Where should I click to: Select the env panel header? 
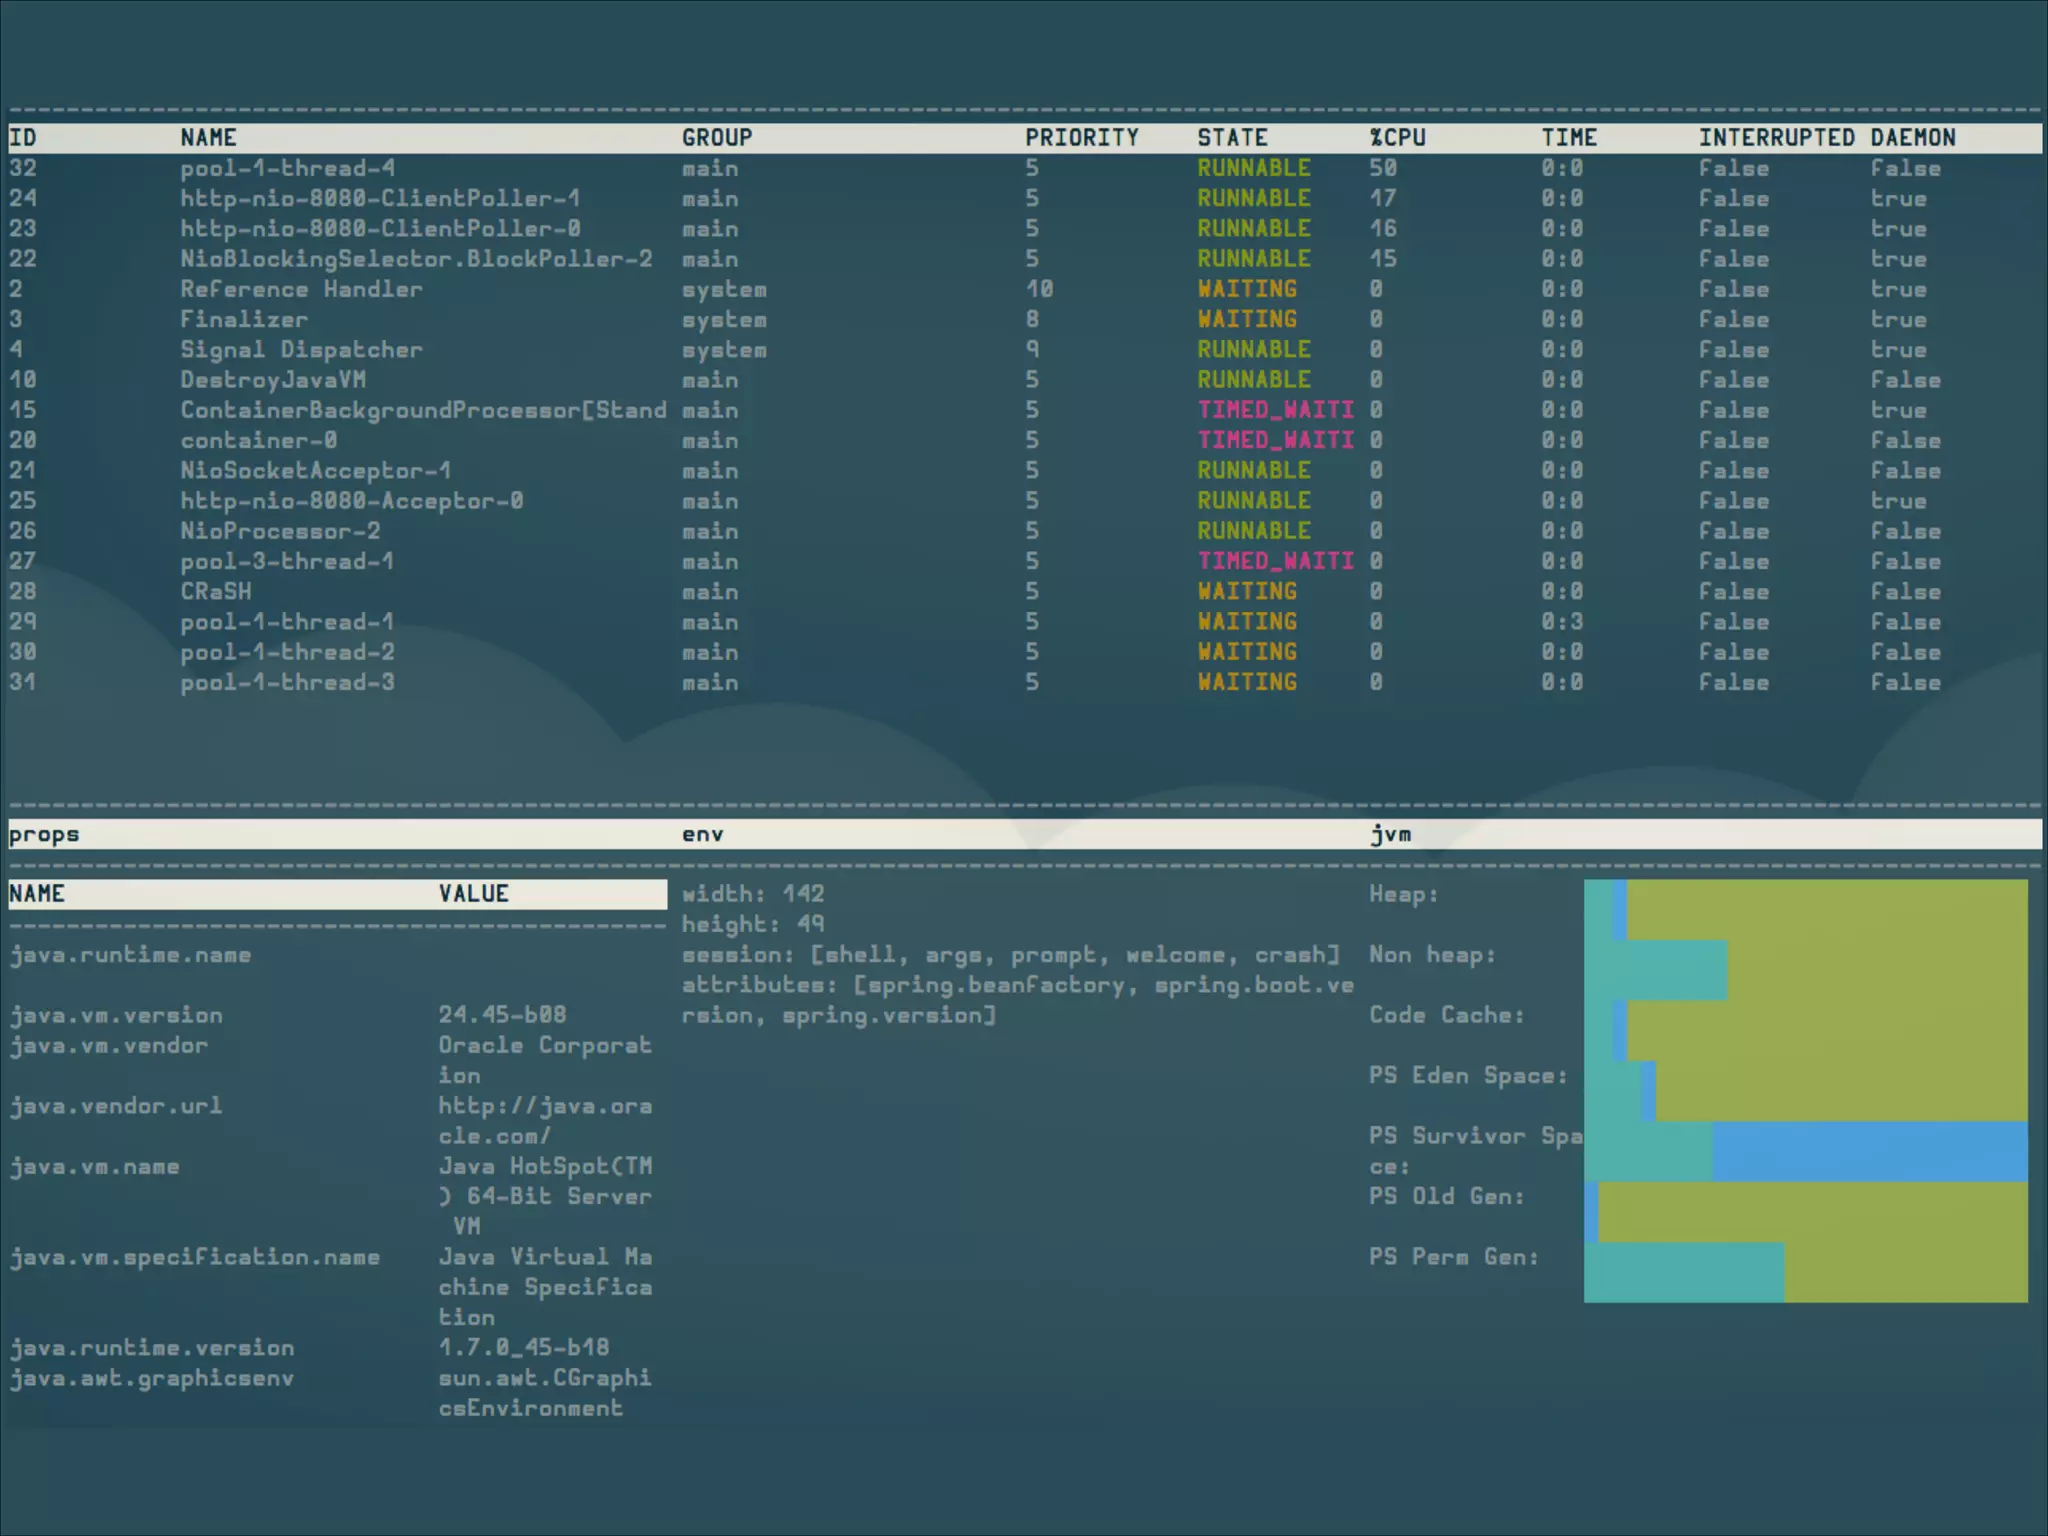(x=702, y=834)
